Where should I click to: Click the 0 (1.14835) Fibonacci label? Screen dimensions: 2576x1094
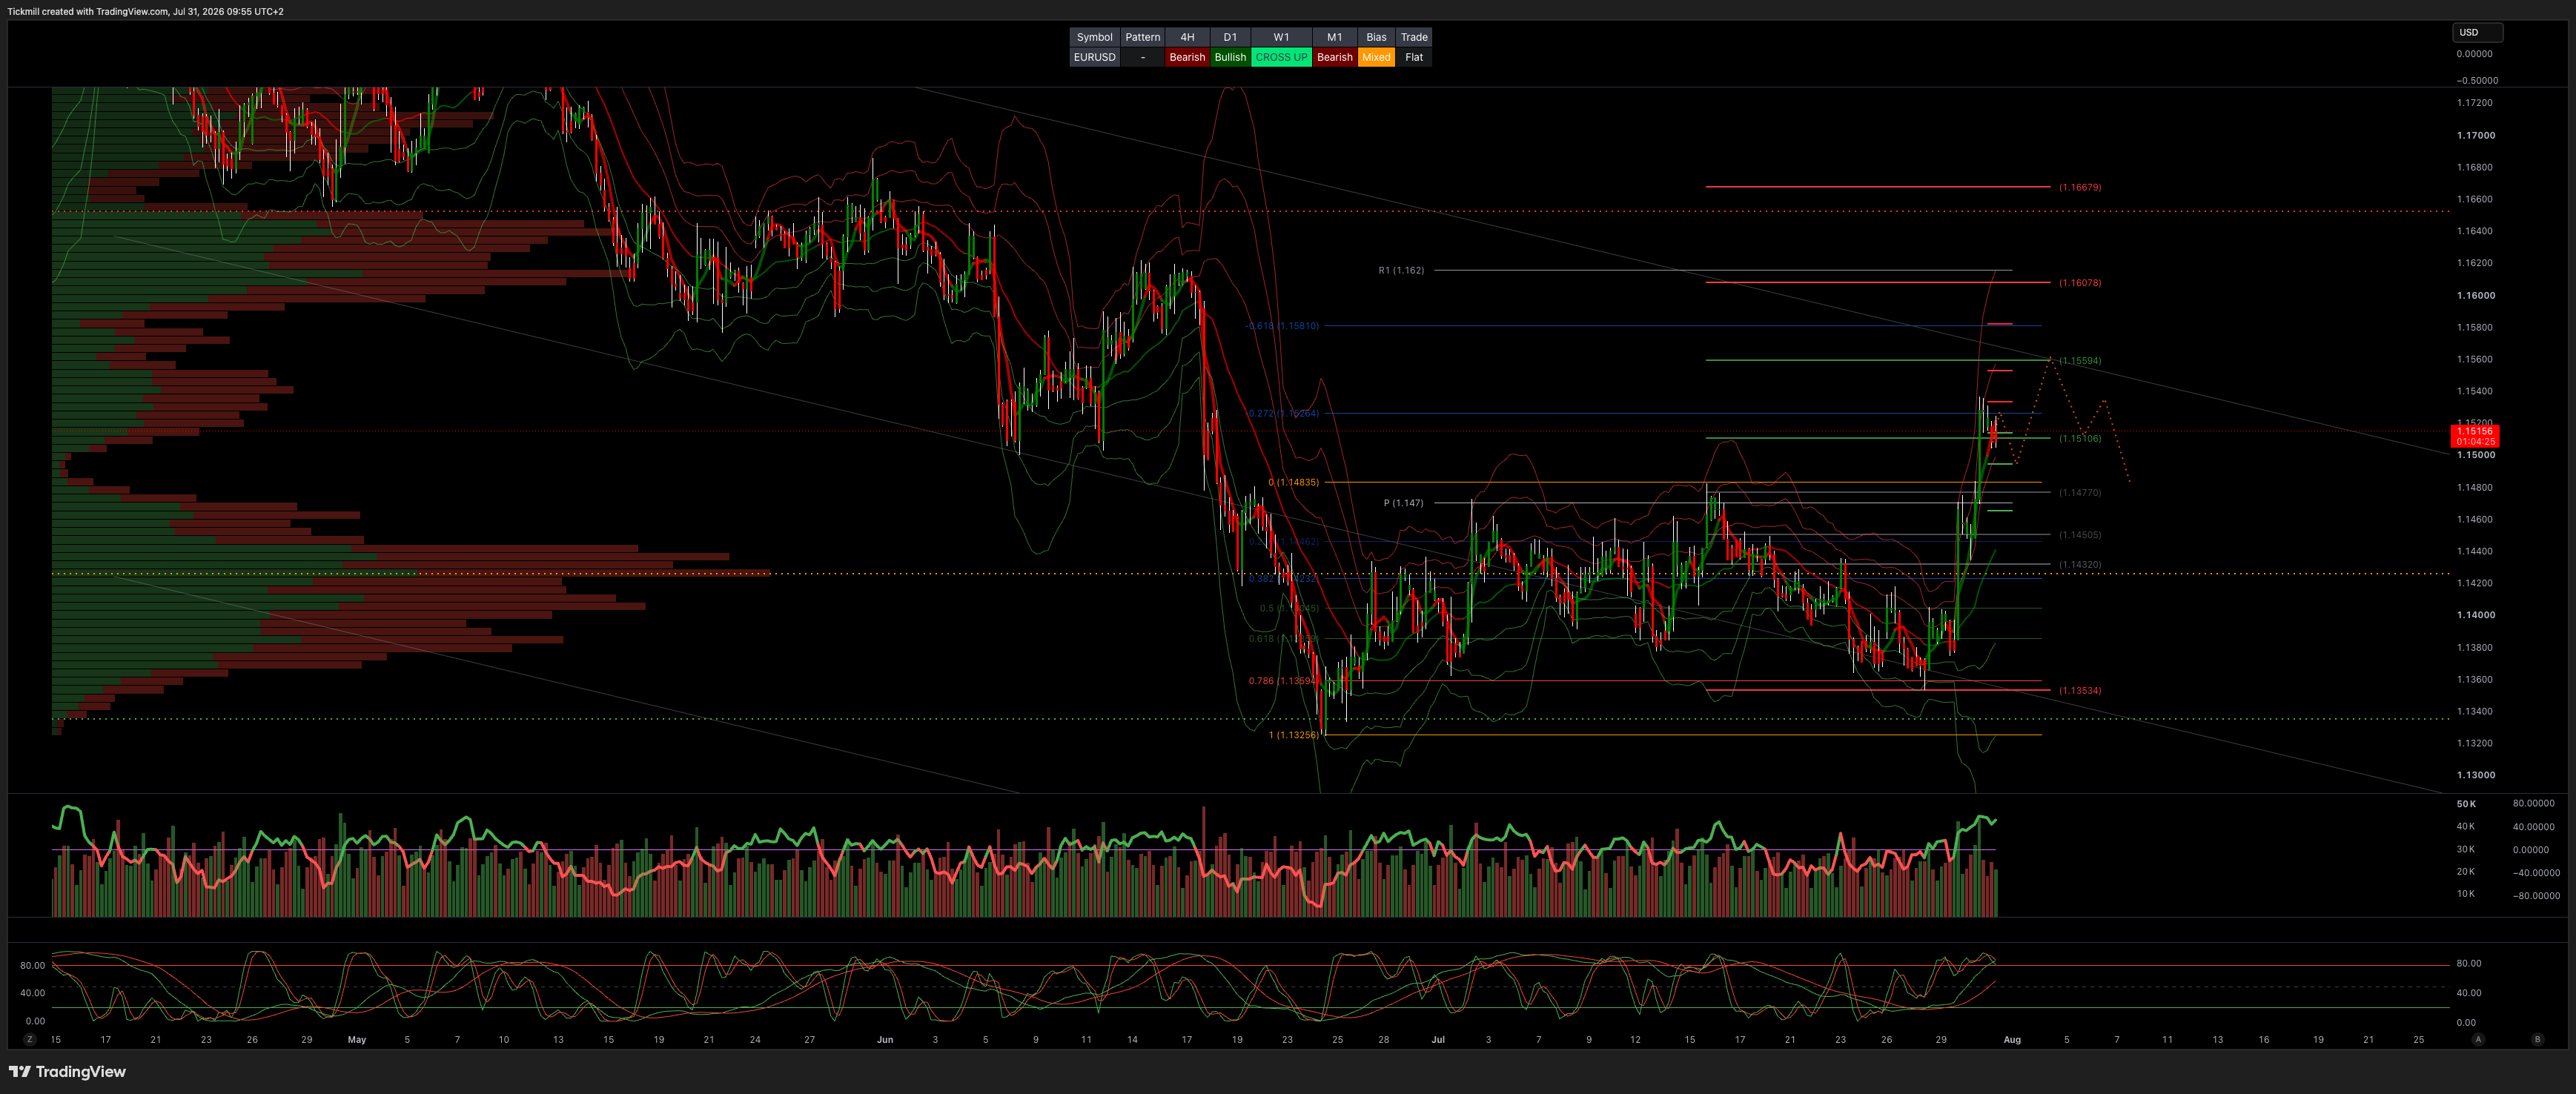pyautogui.click(x=1293, y=482)
